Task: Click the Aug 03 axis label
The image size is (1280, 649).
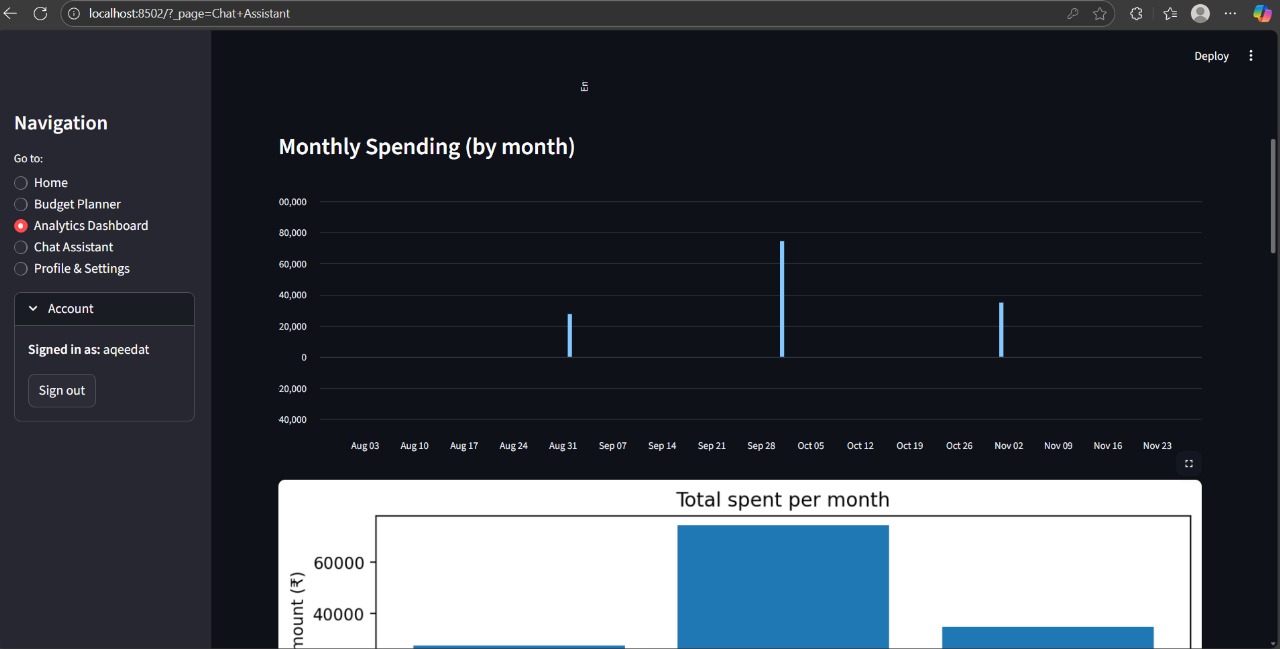Action: [365, 446]
